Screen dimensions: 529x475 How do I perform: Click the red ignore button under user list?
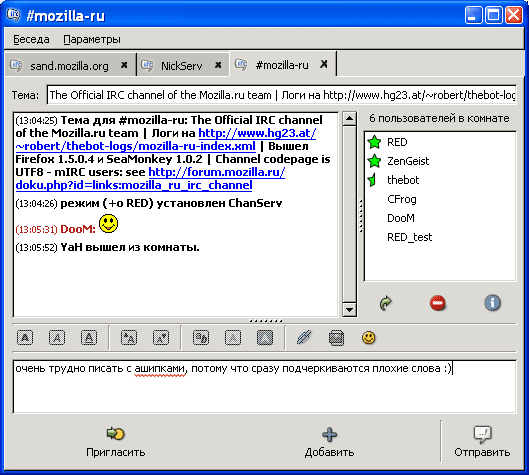coord(438,303)
